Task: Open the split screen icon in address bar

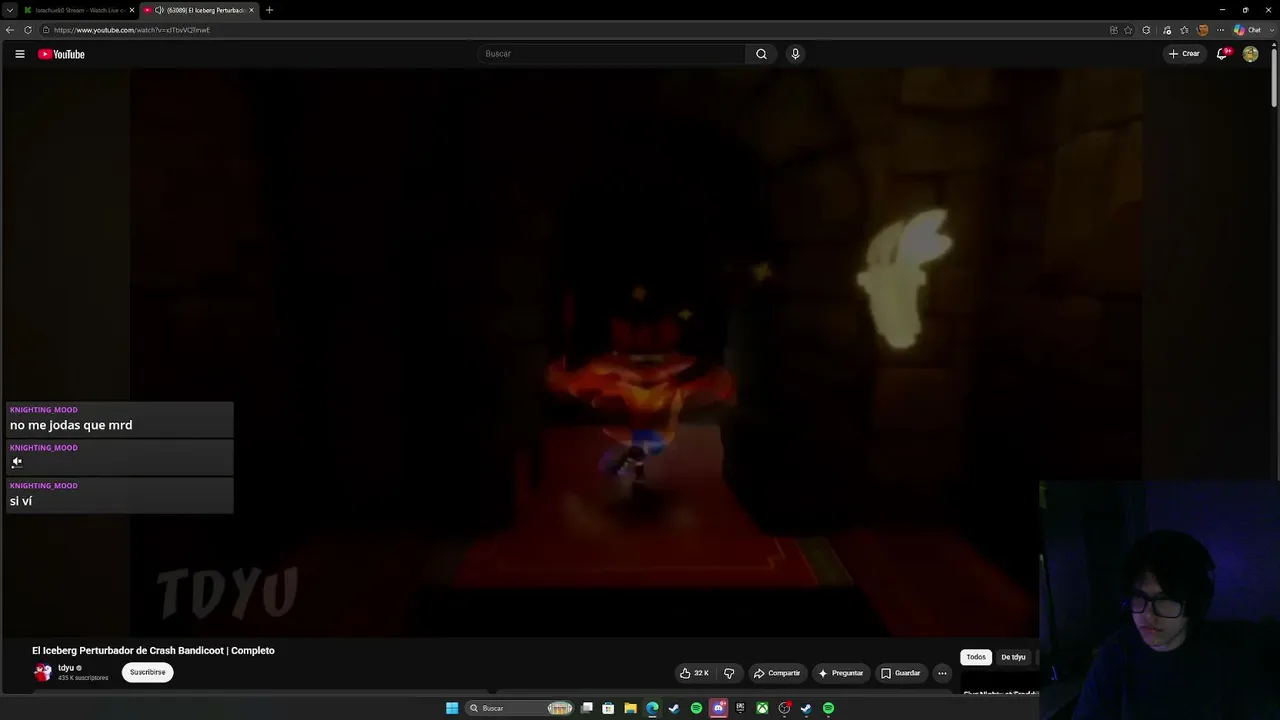Action: pos(1114,30)
